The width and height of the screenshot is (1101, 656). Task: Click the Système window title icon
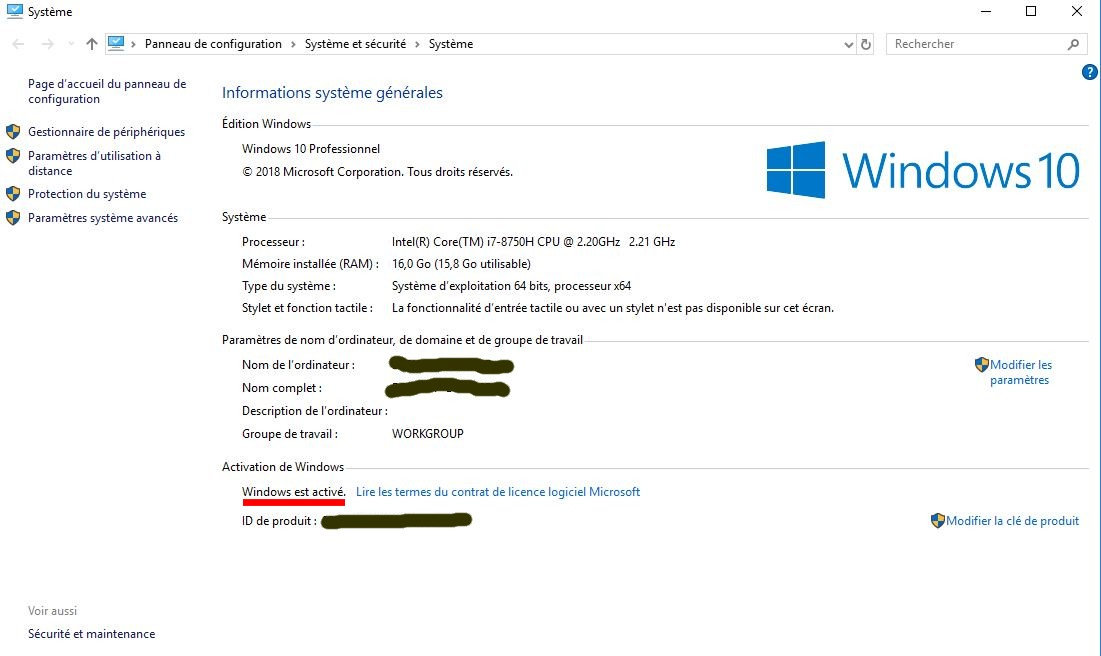pyautogui.click(x=14, y=11)
